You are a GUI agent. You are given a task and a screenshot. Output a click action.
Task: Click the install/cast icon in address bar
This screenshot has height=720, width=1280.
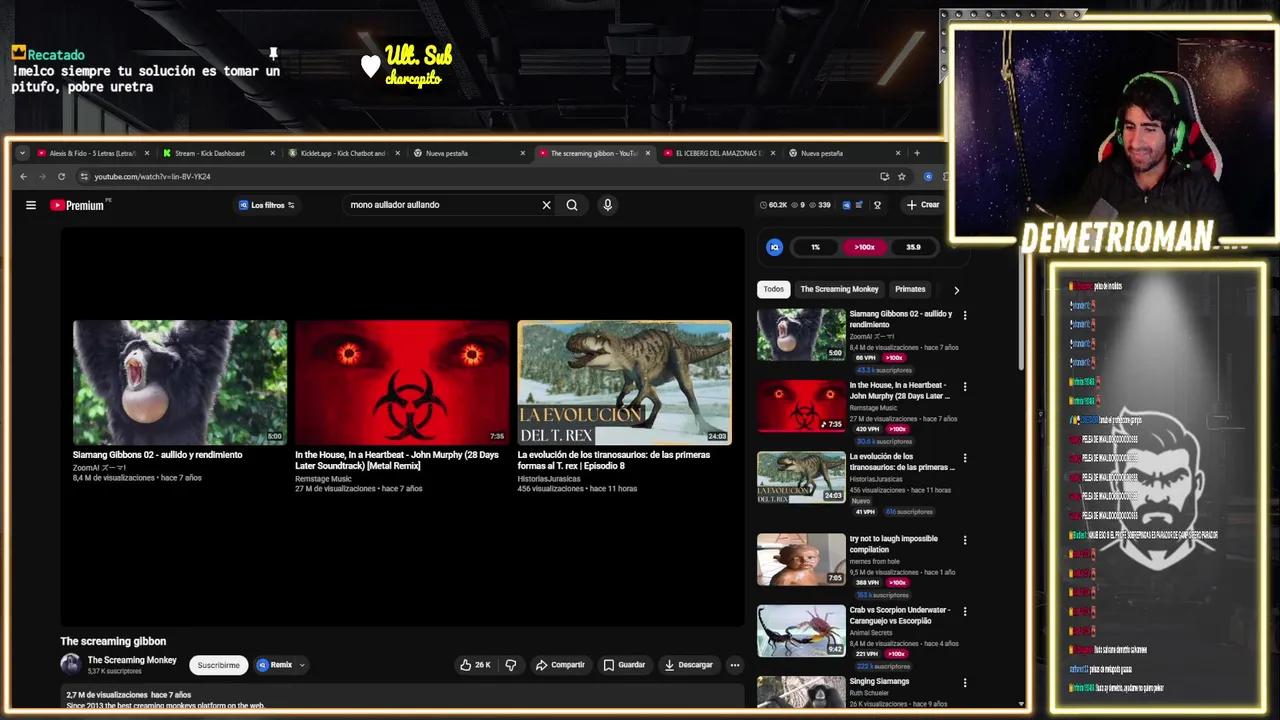pyautogui.click(x=884, y=177)
